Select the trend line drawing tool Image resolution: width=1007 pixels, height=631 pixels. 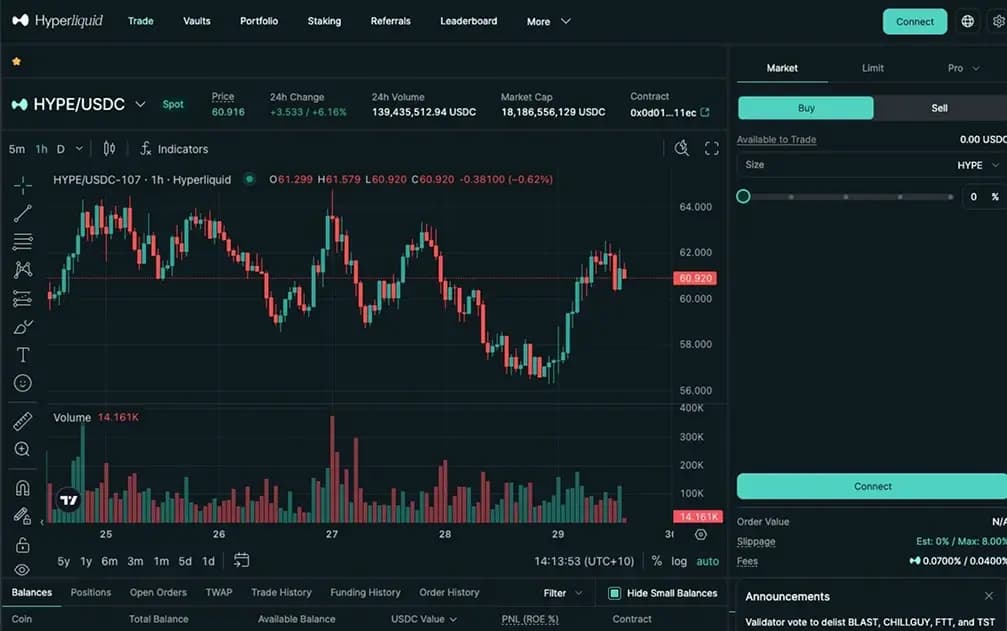pos(22,213)
